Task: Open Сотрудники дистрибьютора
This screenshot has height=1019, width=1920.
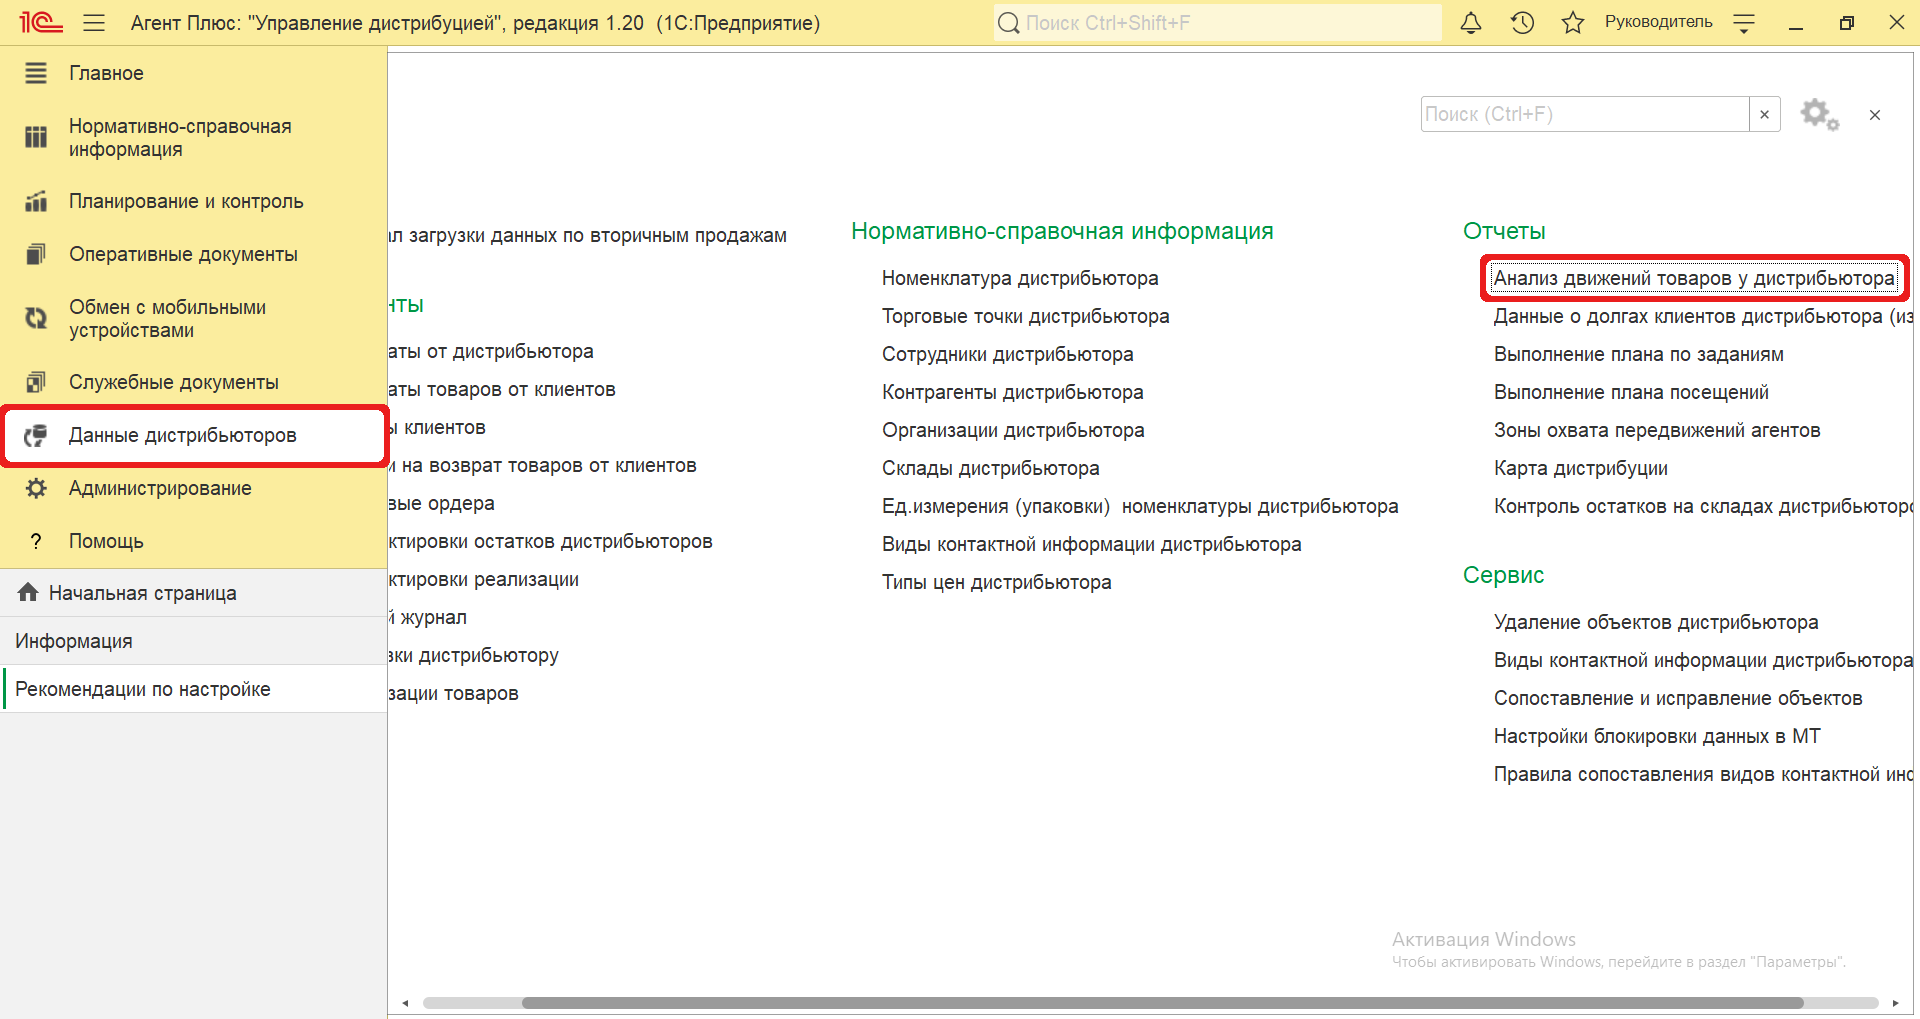Action: point(1007,354)
